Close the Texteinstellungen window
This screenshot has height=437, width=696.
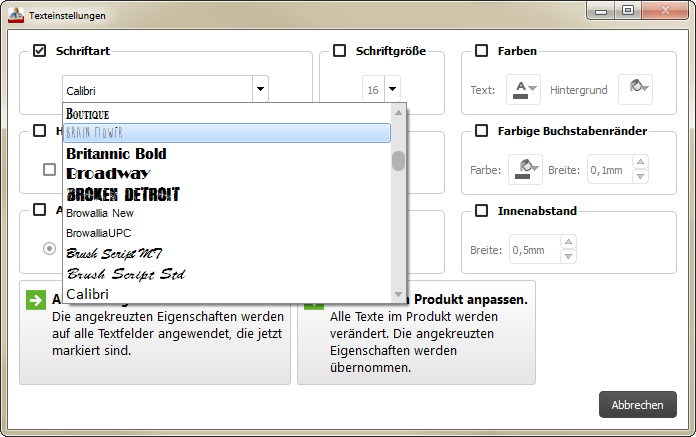pyautogui.click(x=664, y=11)
